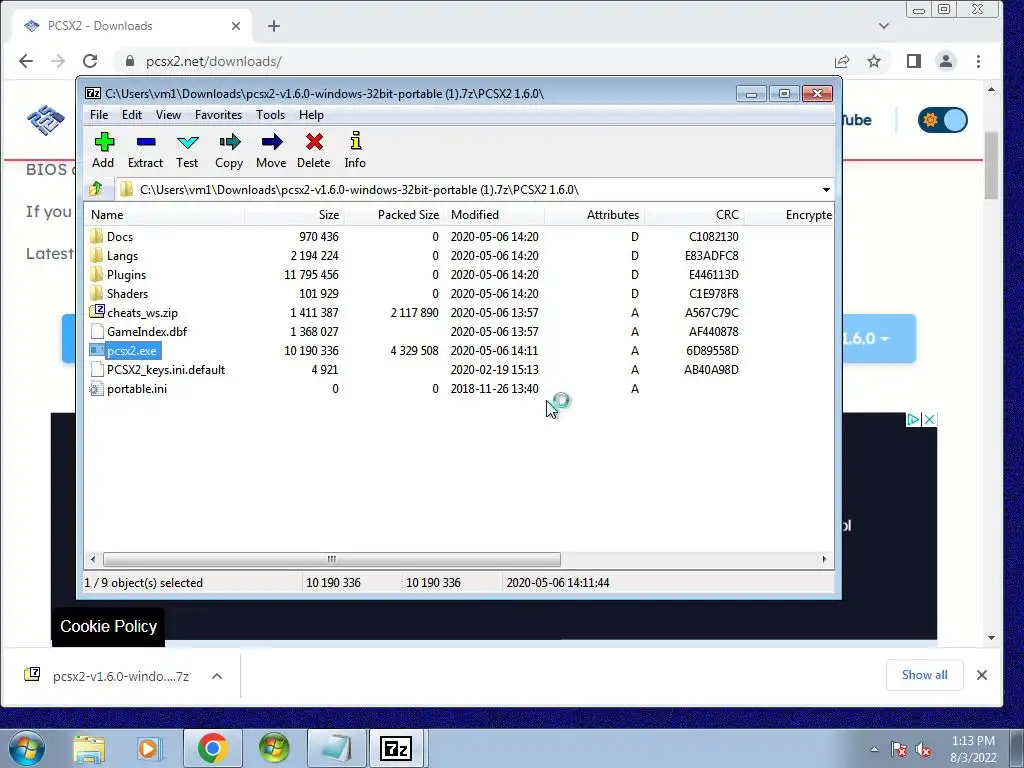Open the Chrome profile icon
This screenshot has width=1024, height=768.
pos(946,61)
